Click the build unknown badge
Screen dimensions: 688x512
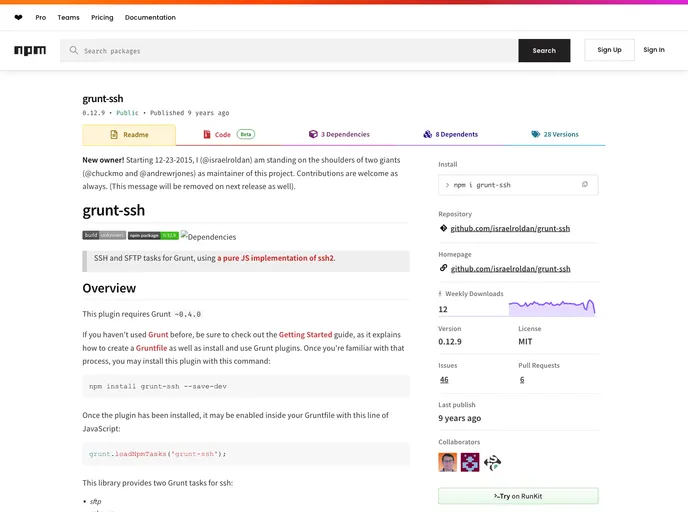click(104, 235)
